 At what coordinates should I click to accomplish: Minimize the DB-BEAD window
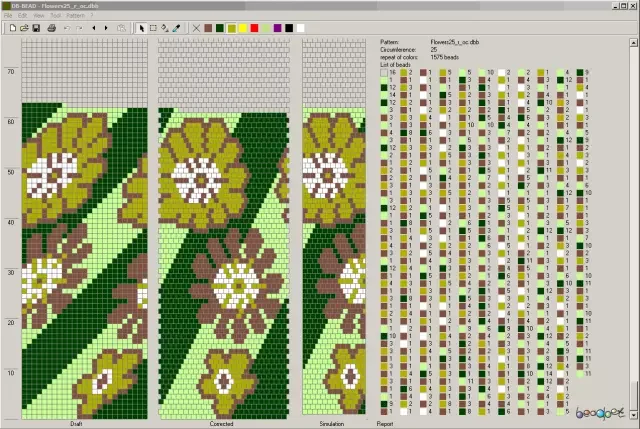(616, 6)
